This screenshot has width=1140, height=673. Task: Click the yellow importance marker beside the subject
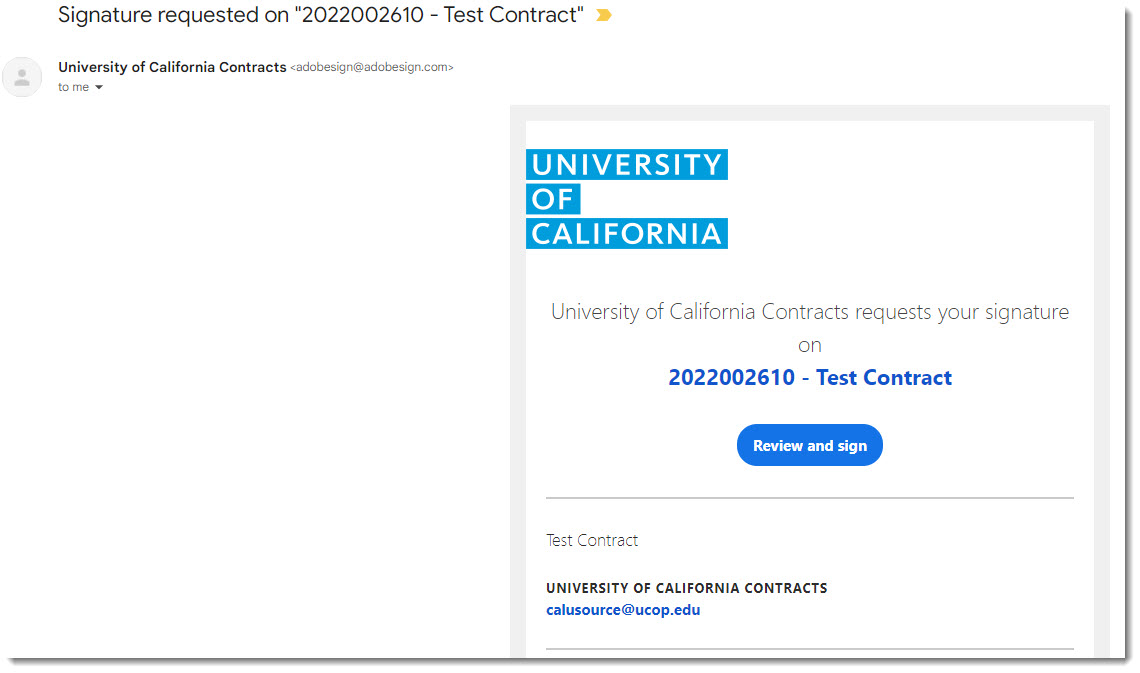pyautogui.click(x=603, y=16)
